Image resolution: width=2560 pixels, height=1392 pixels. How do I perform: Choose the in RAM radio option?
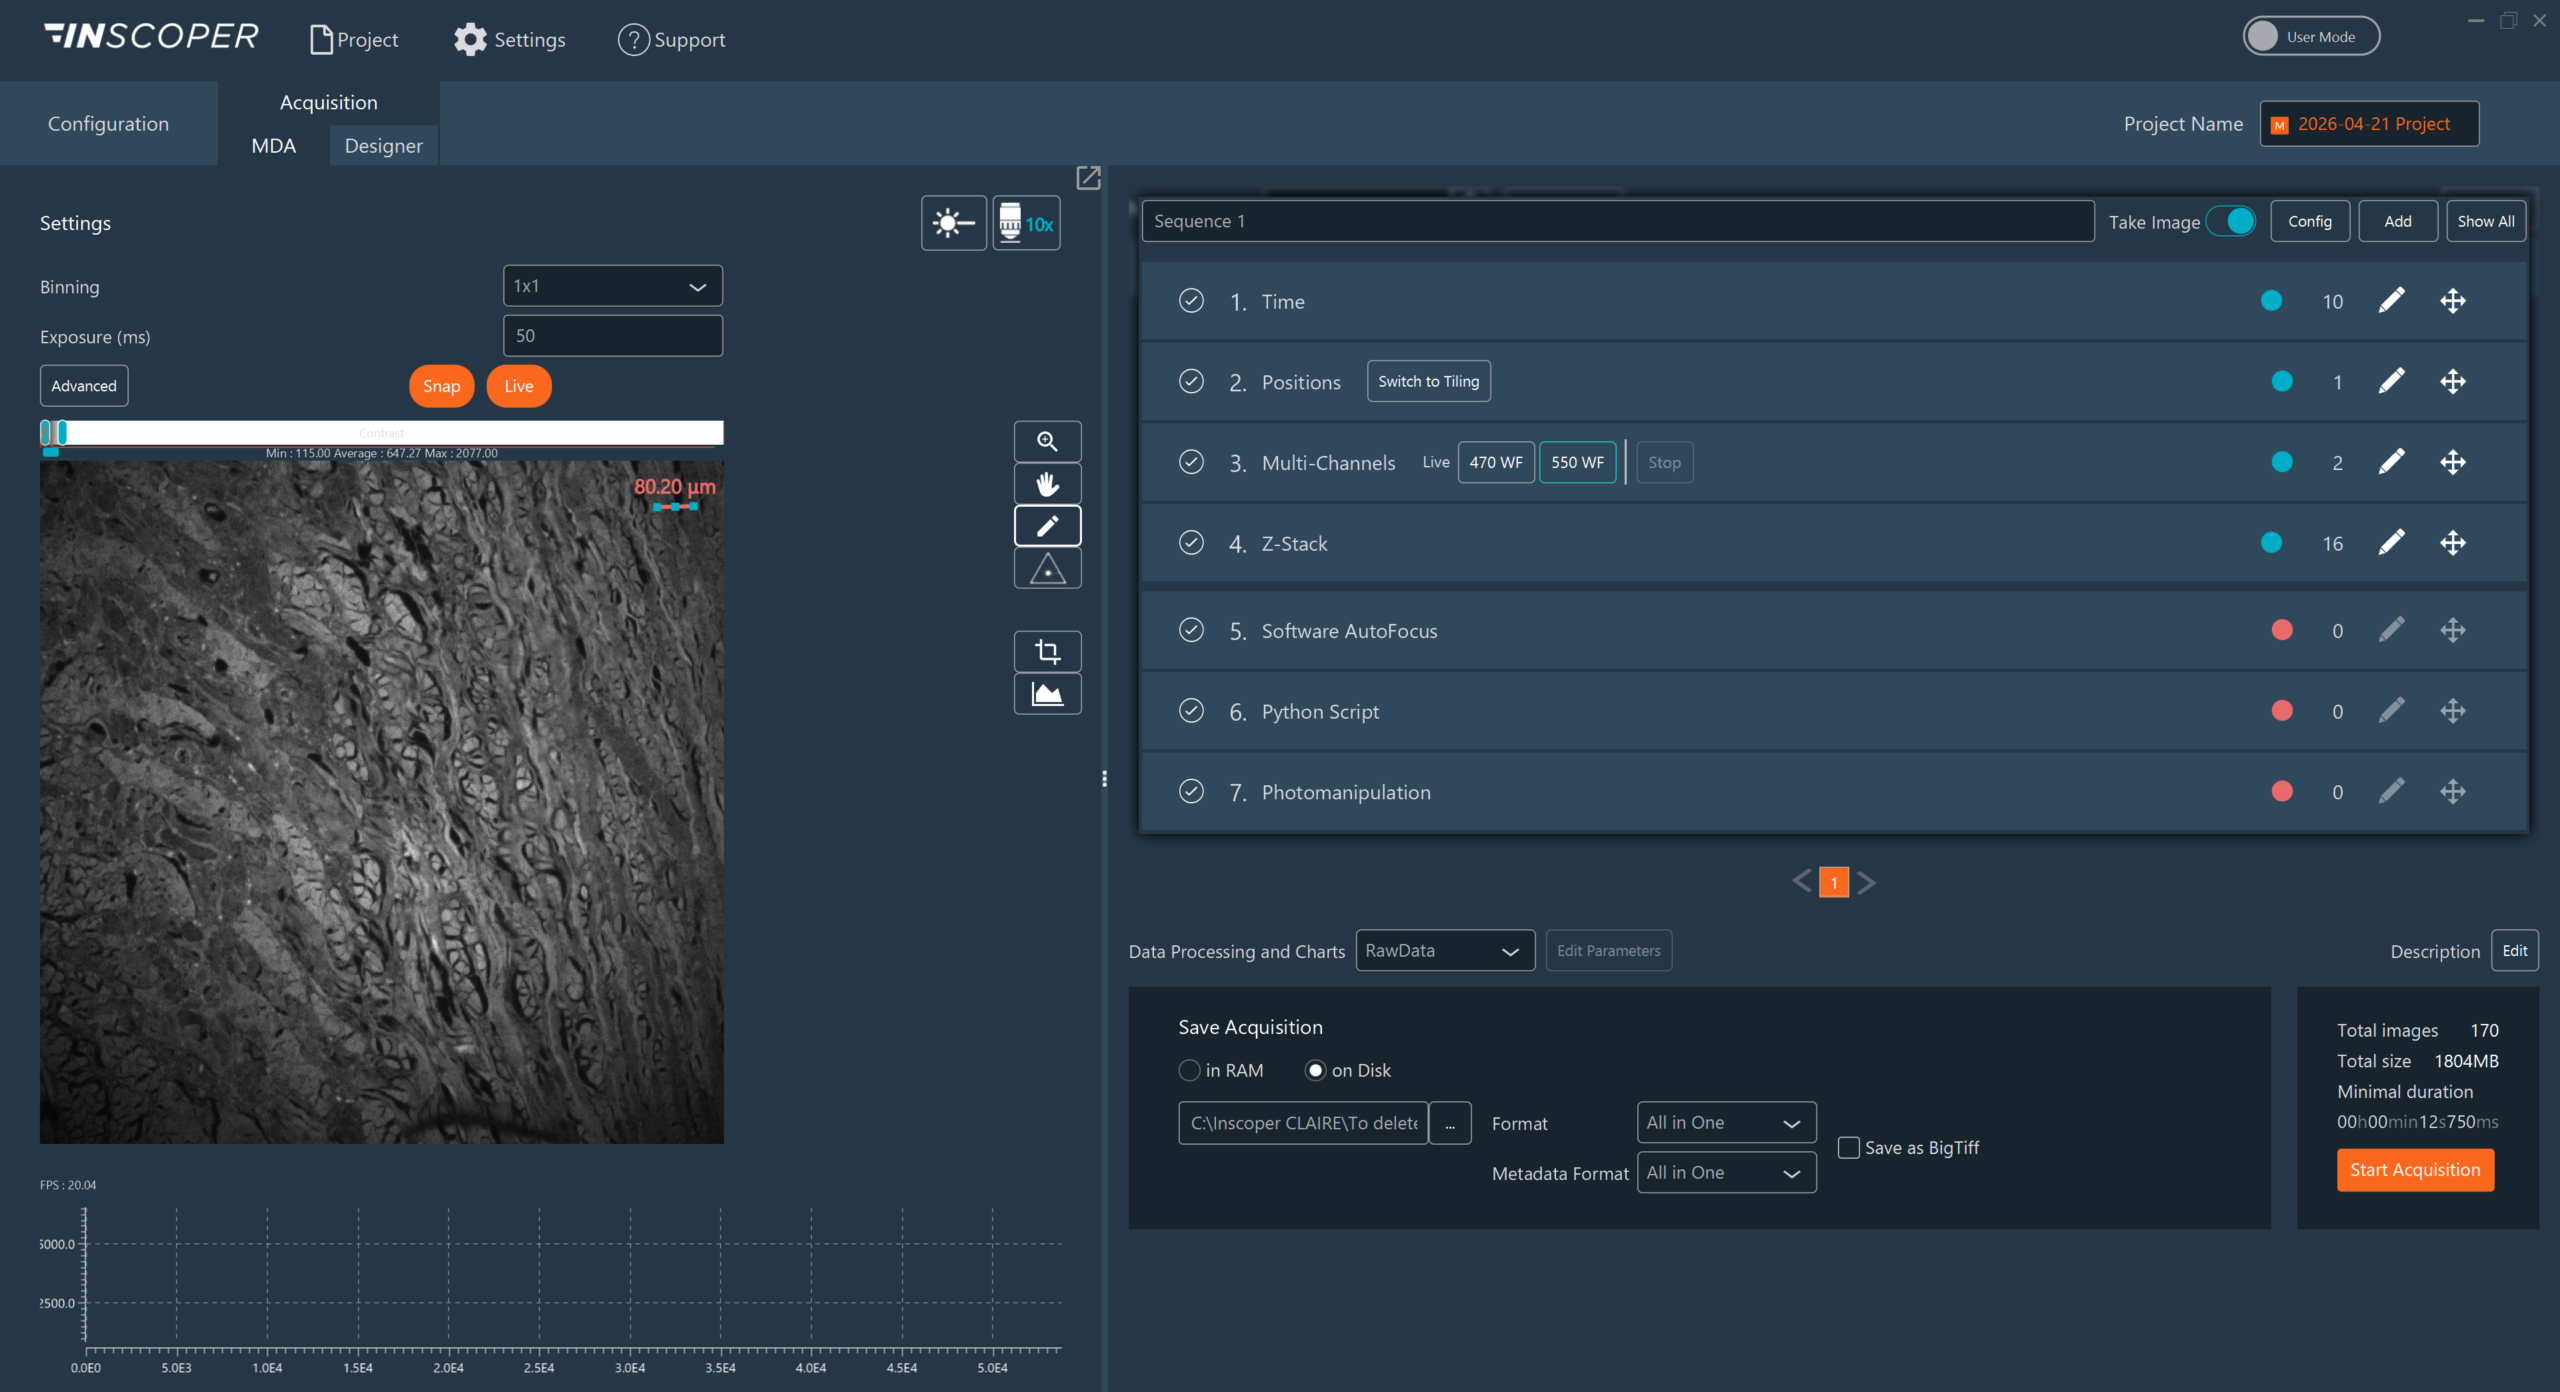[x=1189, y=1070]
